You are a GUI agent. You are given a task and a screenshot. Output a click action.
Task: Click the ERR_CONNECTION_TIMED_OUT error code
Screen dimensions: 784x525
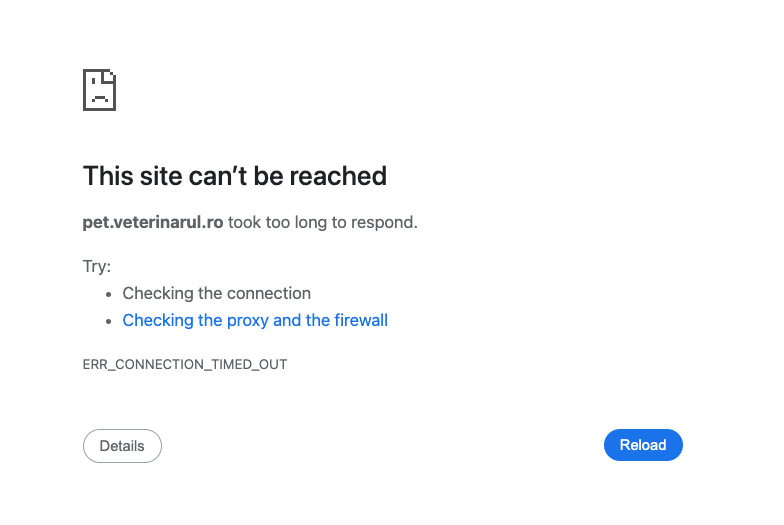coord(185,365)
